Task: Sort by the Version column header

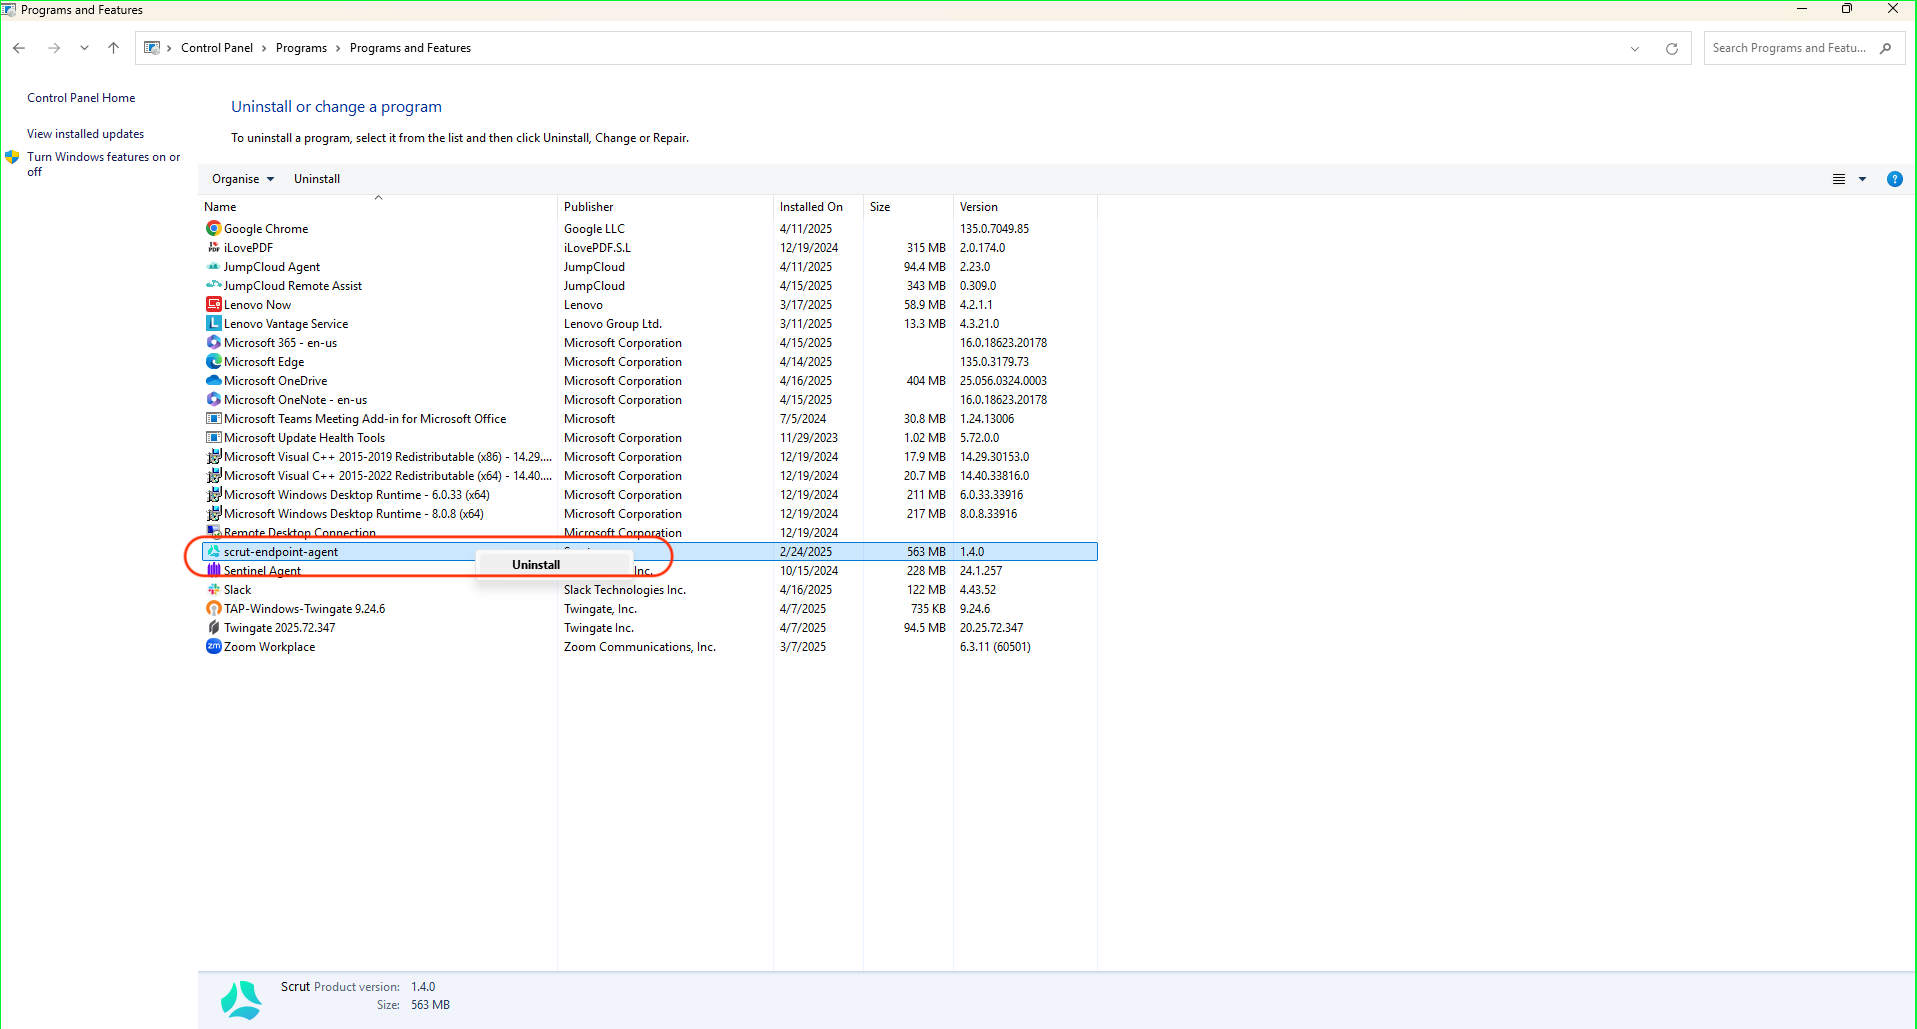Action: [1025, 207]
